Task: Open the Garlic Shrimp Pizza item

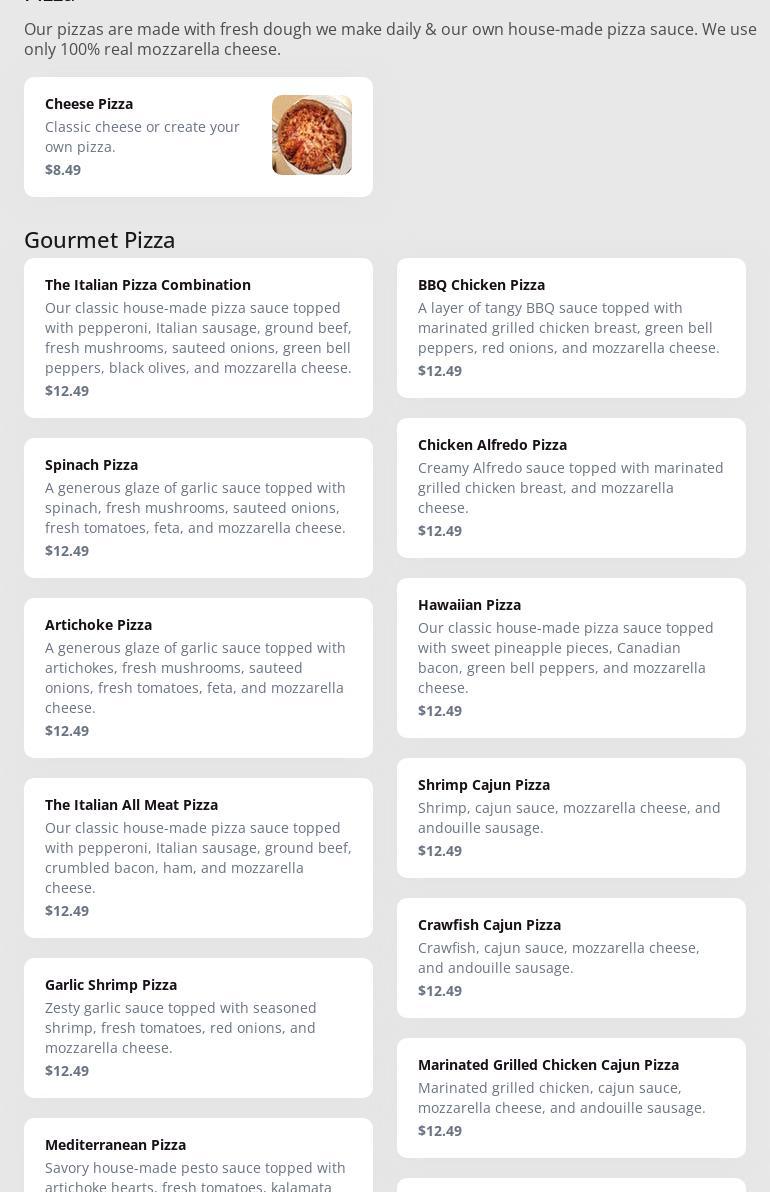Action: click(198, 1028)
